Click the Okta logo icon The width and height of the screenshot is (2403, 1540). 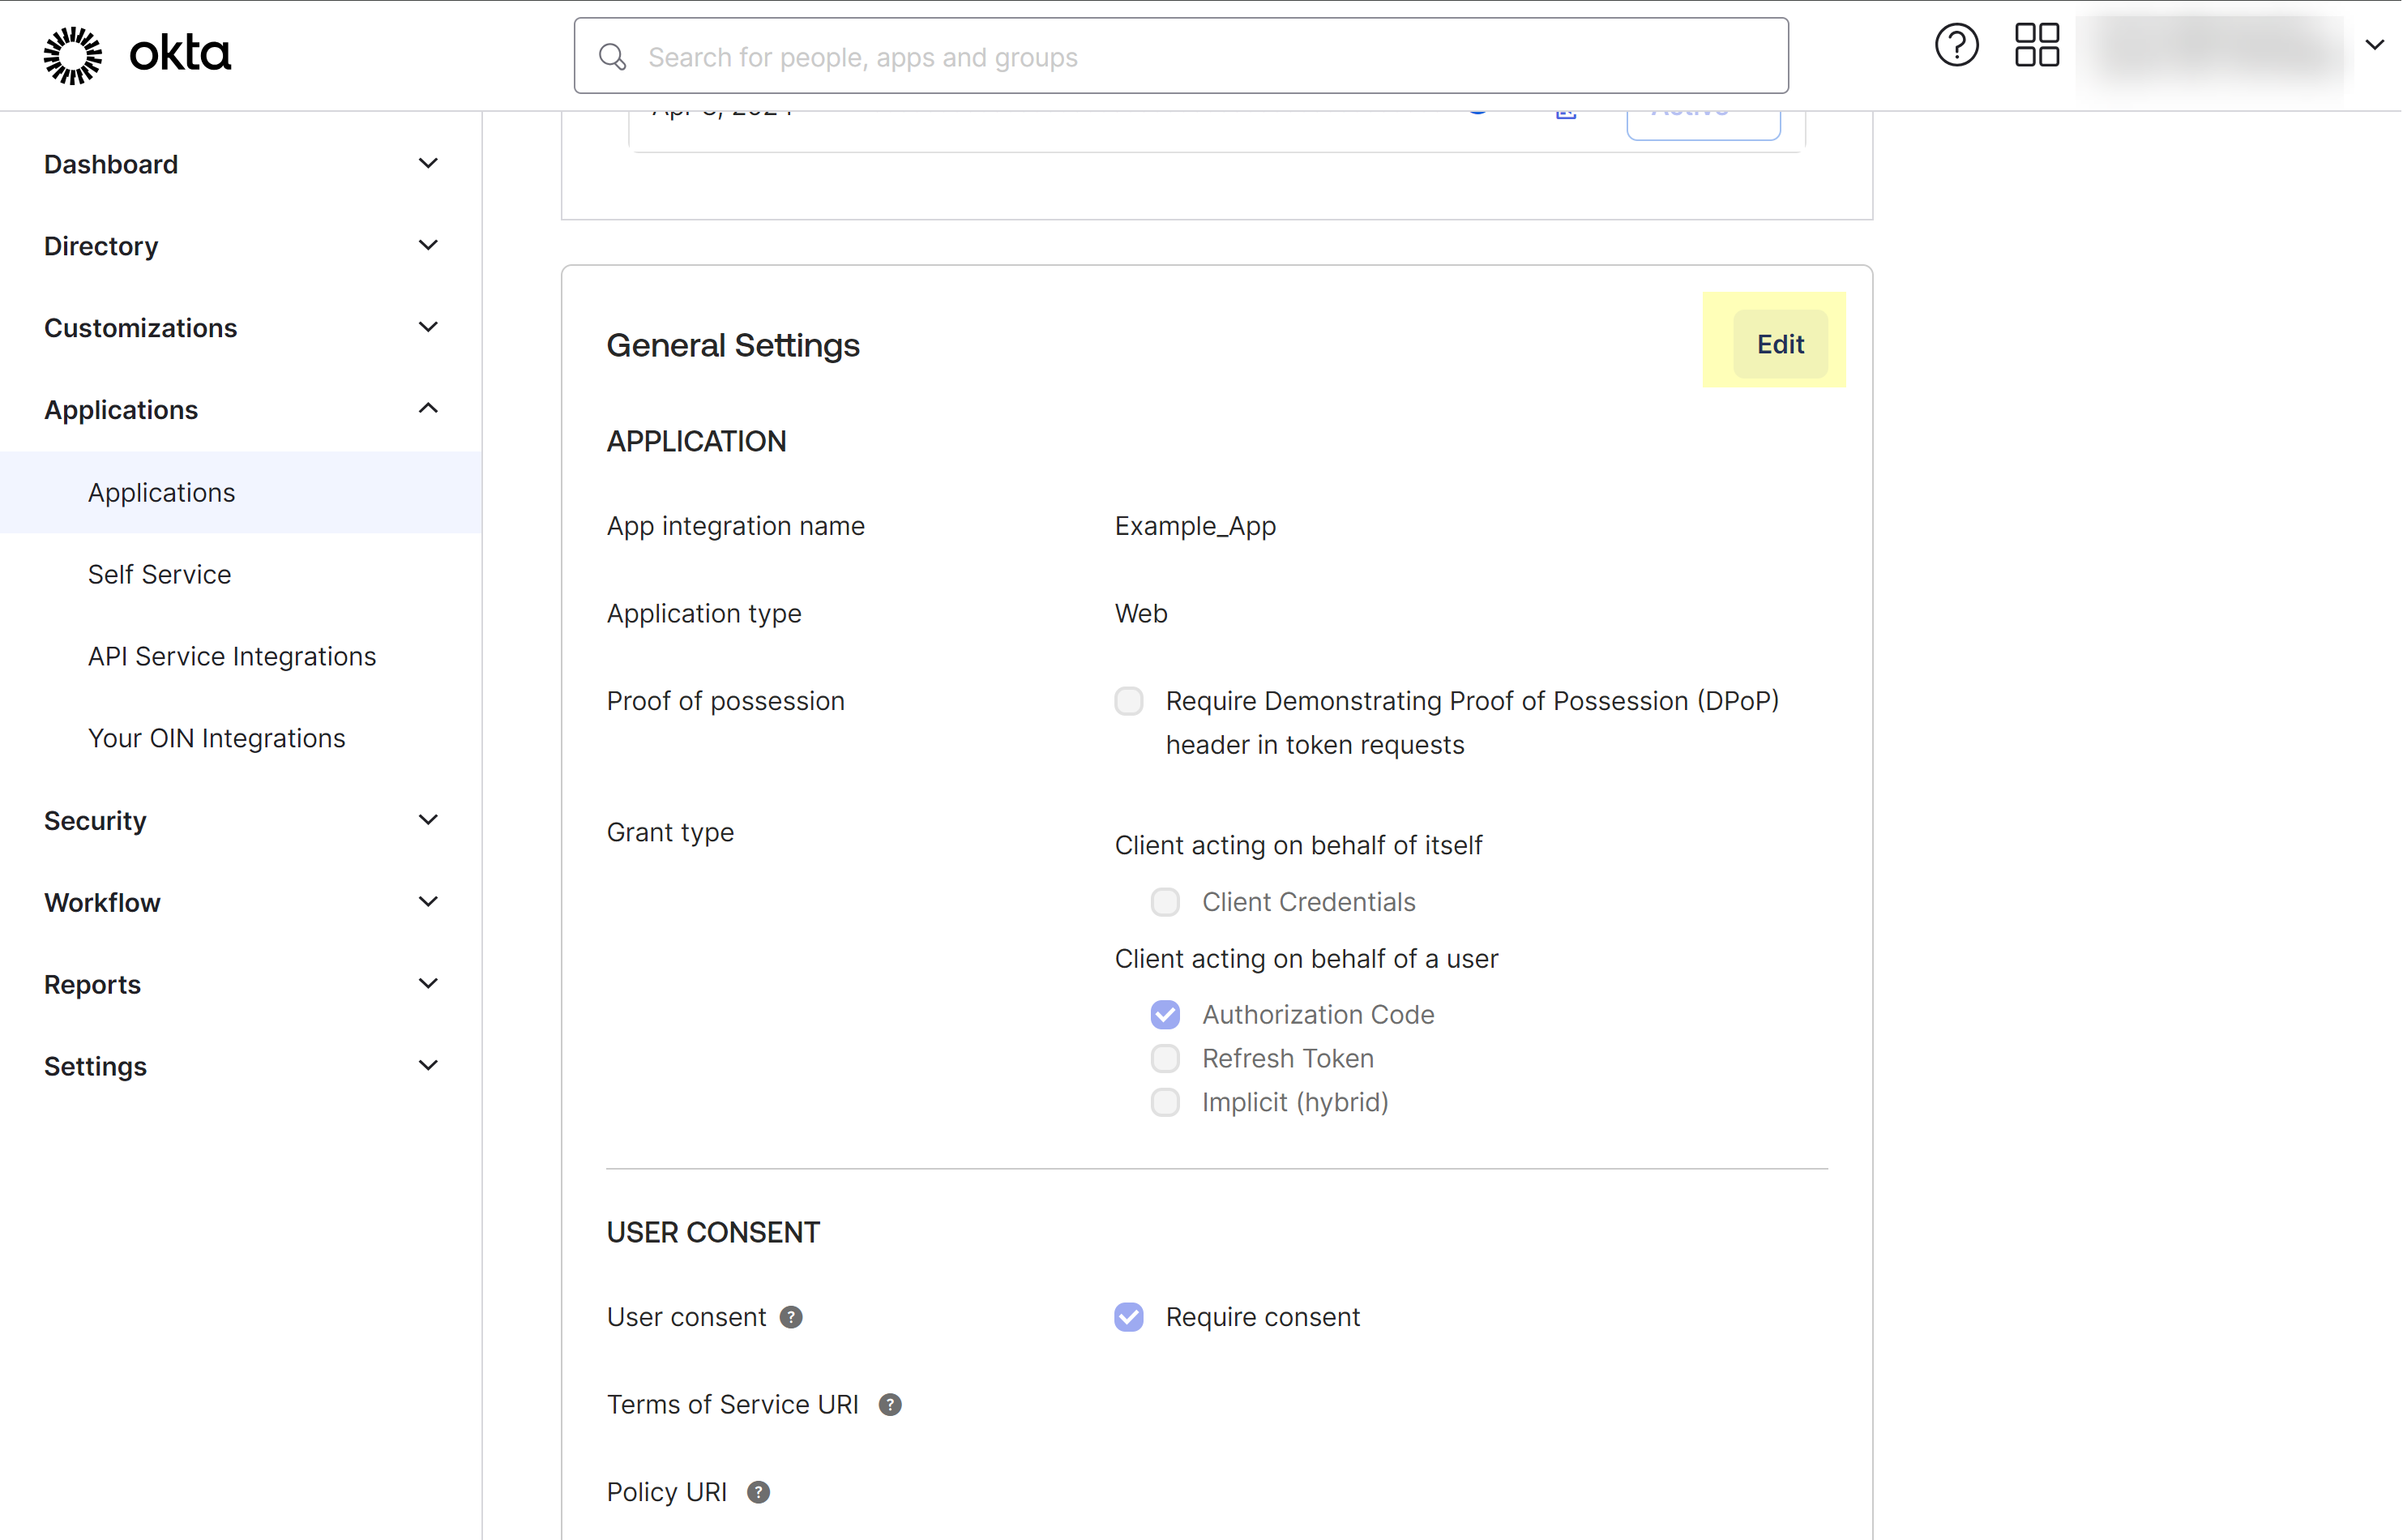point(73,55)
